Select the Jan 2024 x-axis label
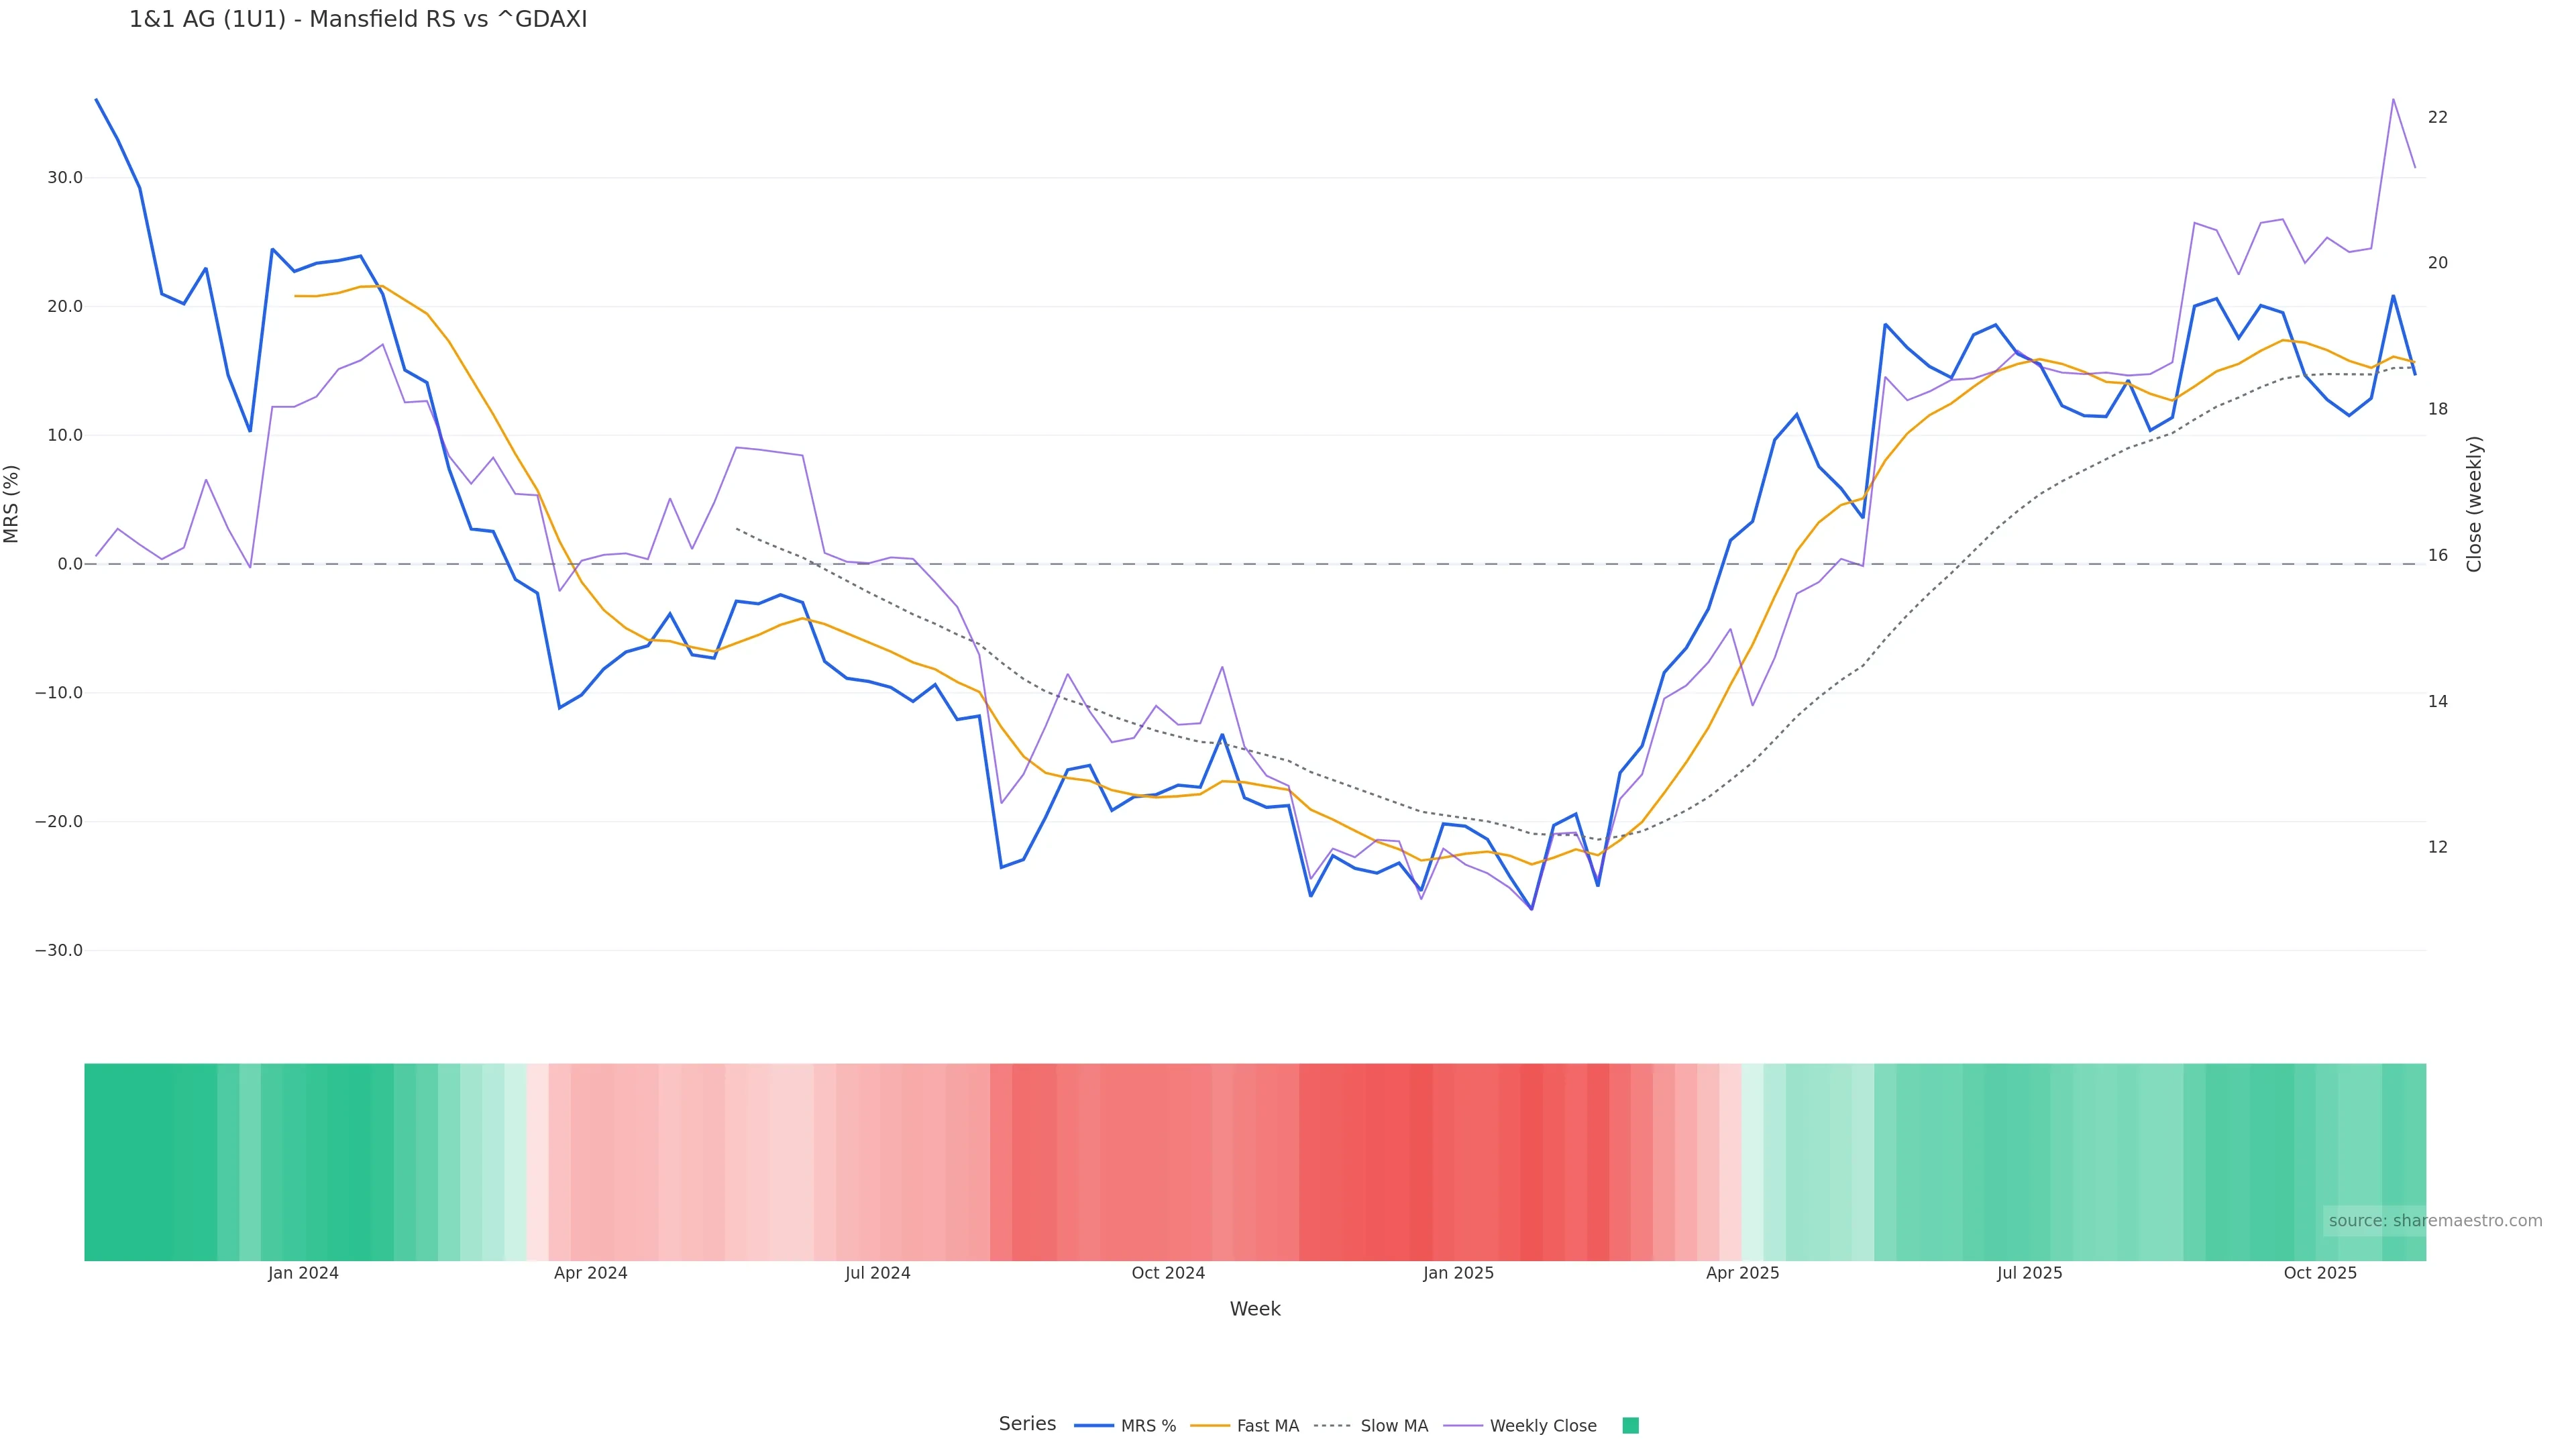Image resolution: width=2576 pixels, height=1449 pixels. (x=303, y=1274)
